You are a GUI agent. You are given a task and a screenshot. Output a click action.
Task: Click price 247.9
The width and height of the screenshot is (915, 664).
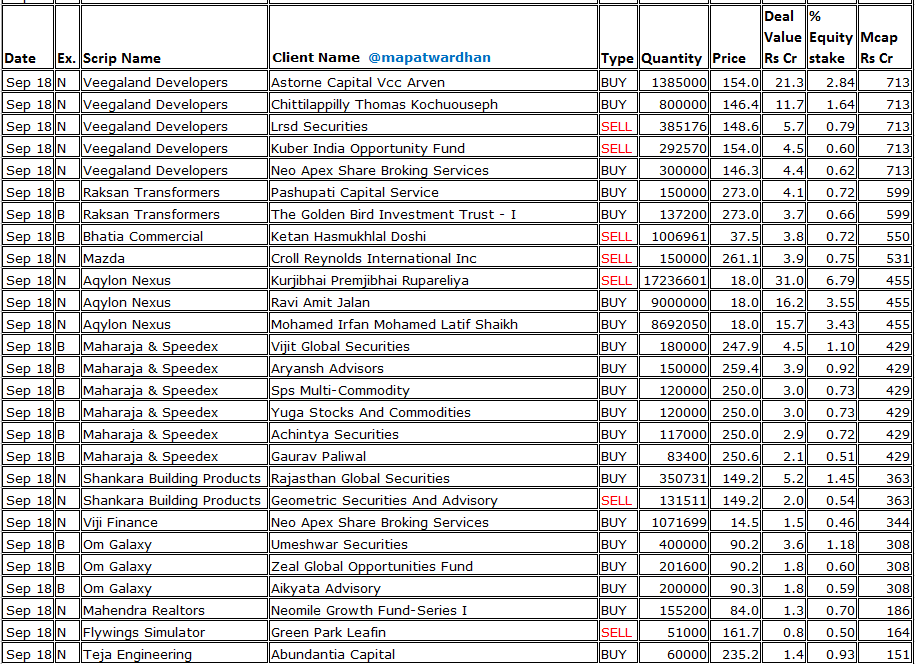pos(741,347)
